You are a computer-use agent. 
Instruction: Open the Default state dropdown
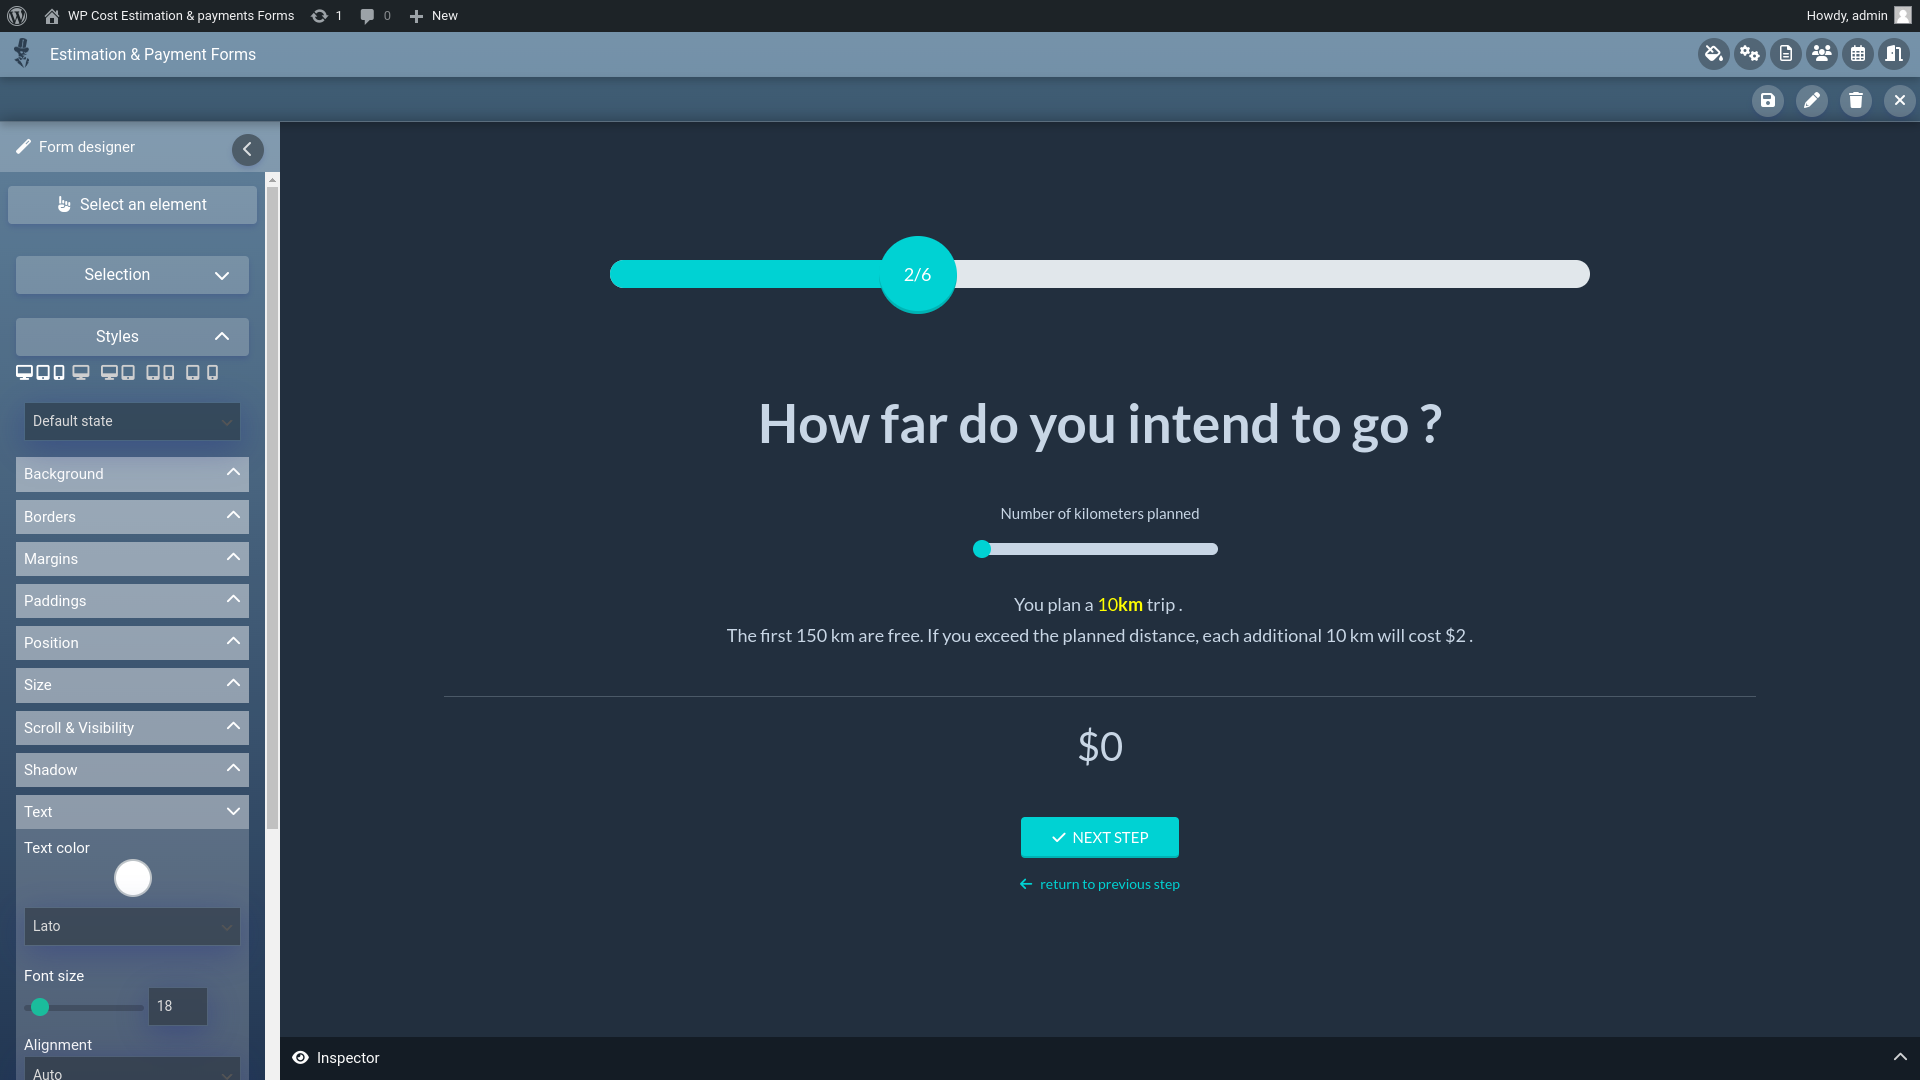click(x=132, y=421)
